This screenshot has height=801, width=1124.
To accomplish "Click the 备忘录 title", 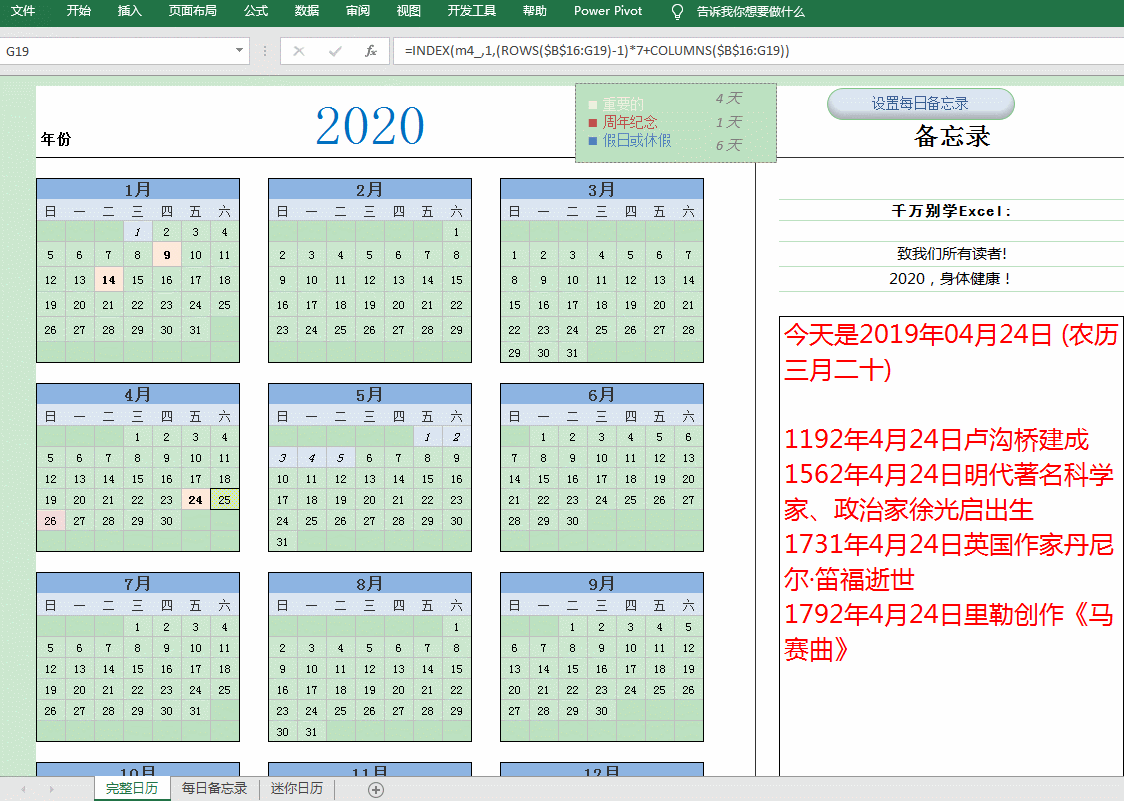I will [x=952, y=136].
